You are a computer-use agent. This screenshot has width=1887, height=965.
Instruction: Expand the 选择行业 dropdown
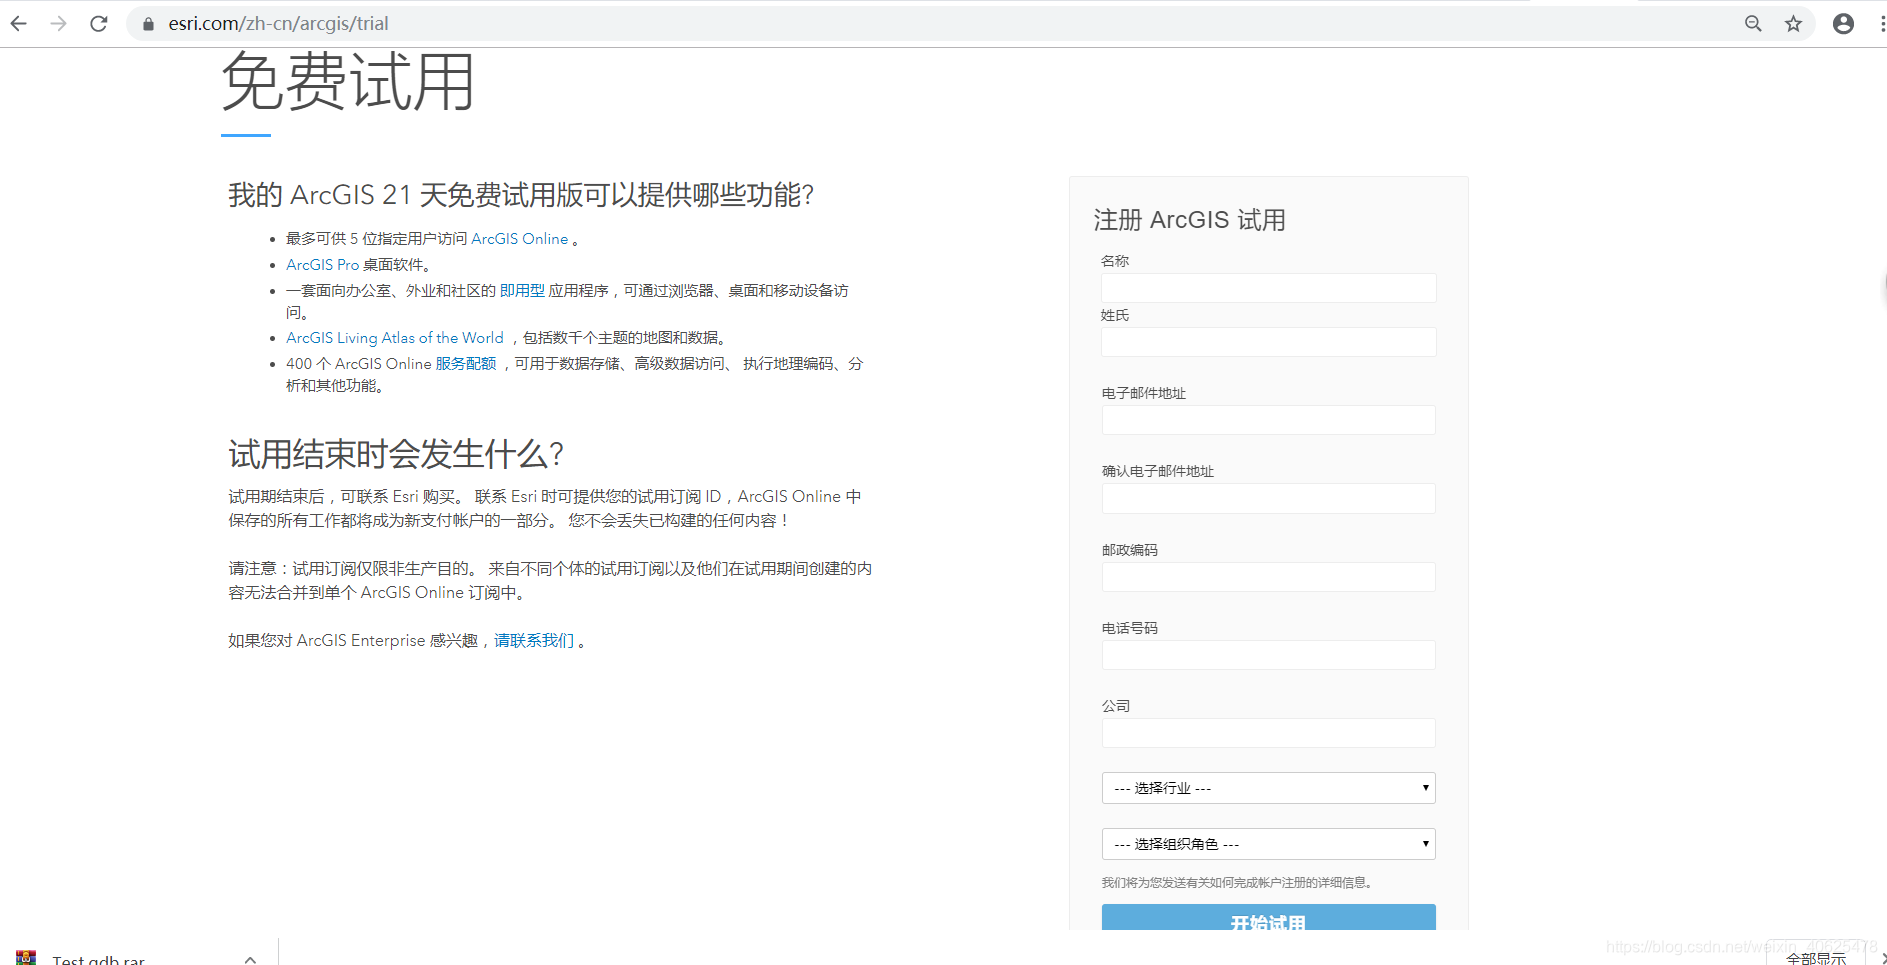point(1268,788)
